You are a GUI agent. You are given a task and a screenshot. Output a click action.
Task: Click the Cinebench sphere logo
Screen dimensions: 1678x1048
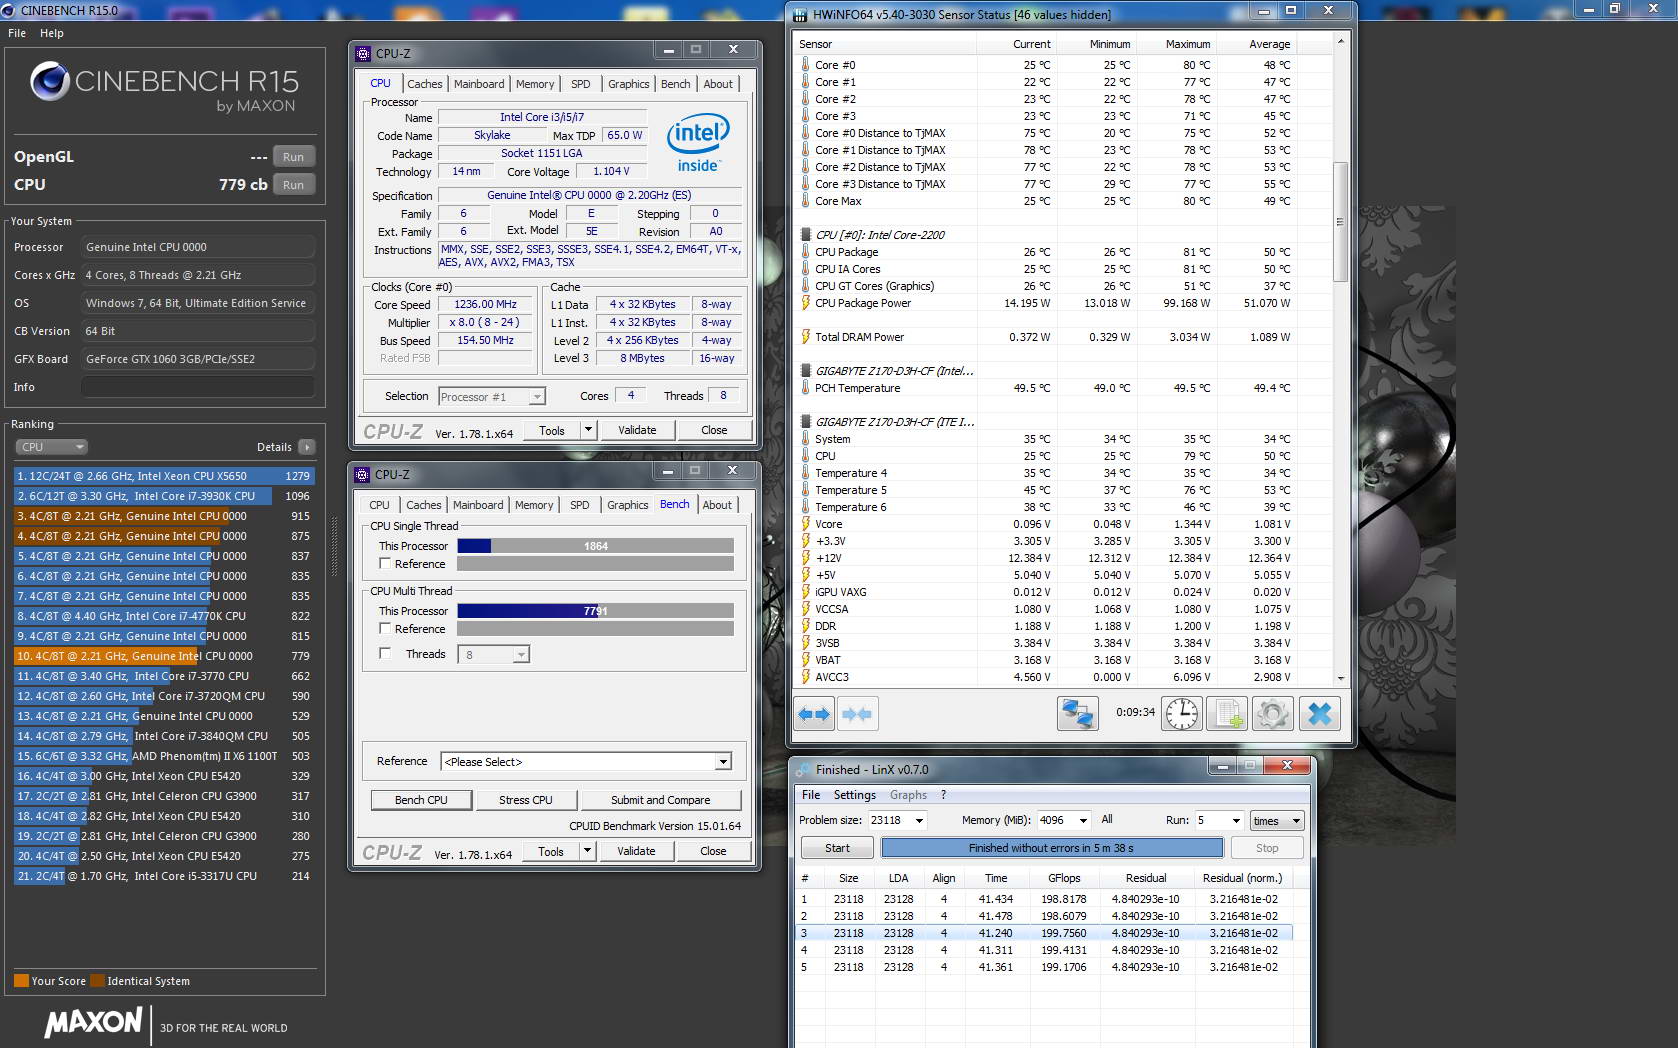click(x=50, y=82)
